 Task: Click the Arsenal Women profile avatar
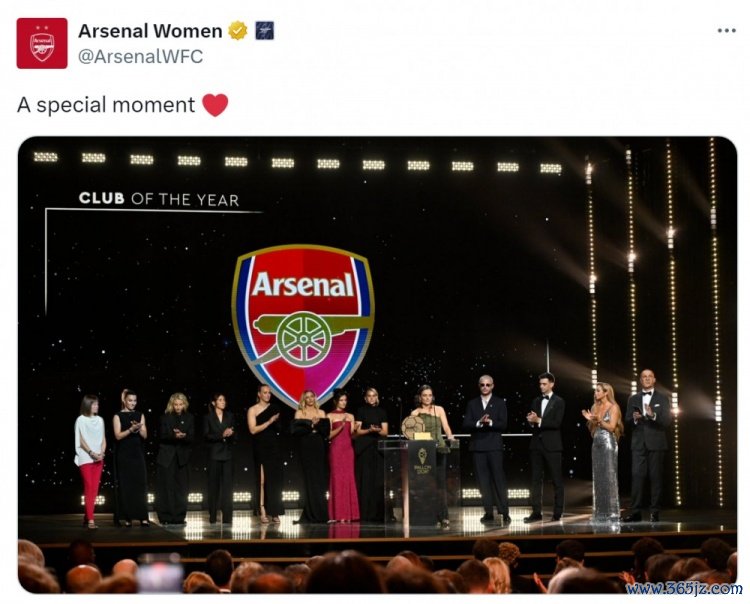[x=42, y=43]
